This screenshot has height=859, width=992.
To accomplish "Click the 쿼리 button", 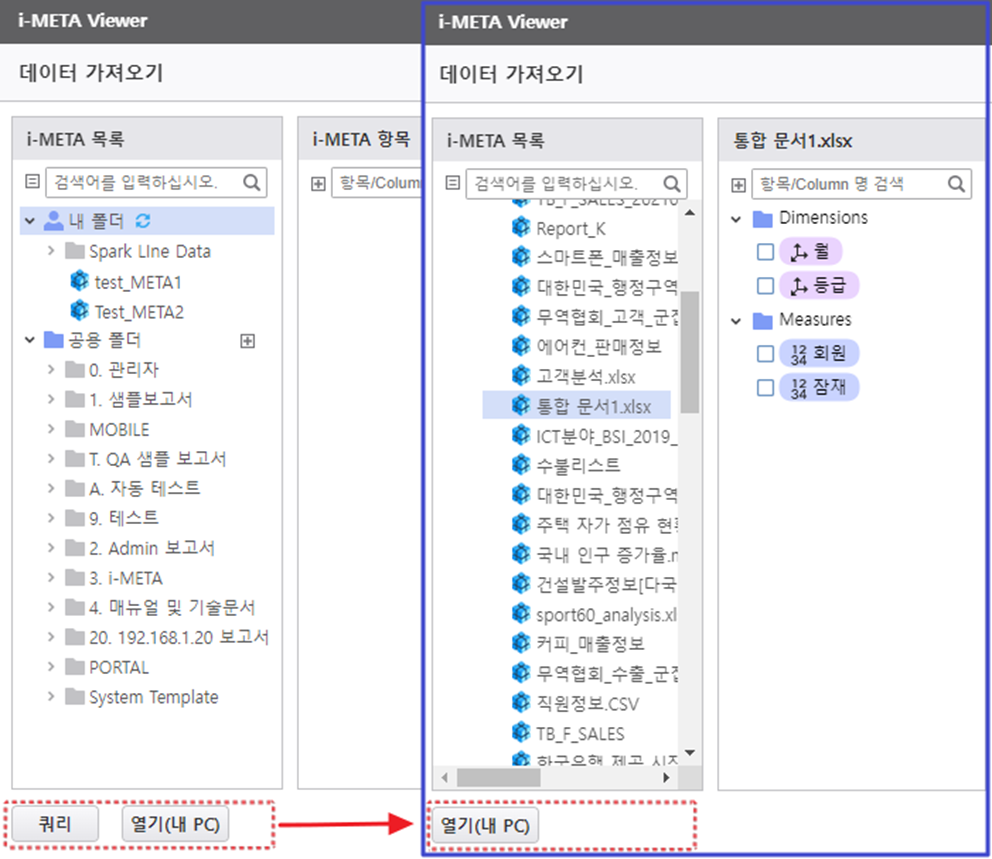I will pos(54,825).
